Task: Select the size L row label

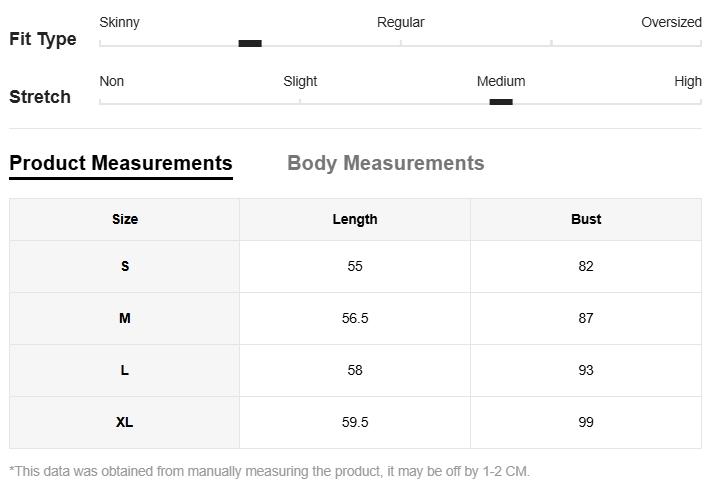Action: (125, 370)
